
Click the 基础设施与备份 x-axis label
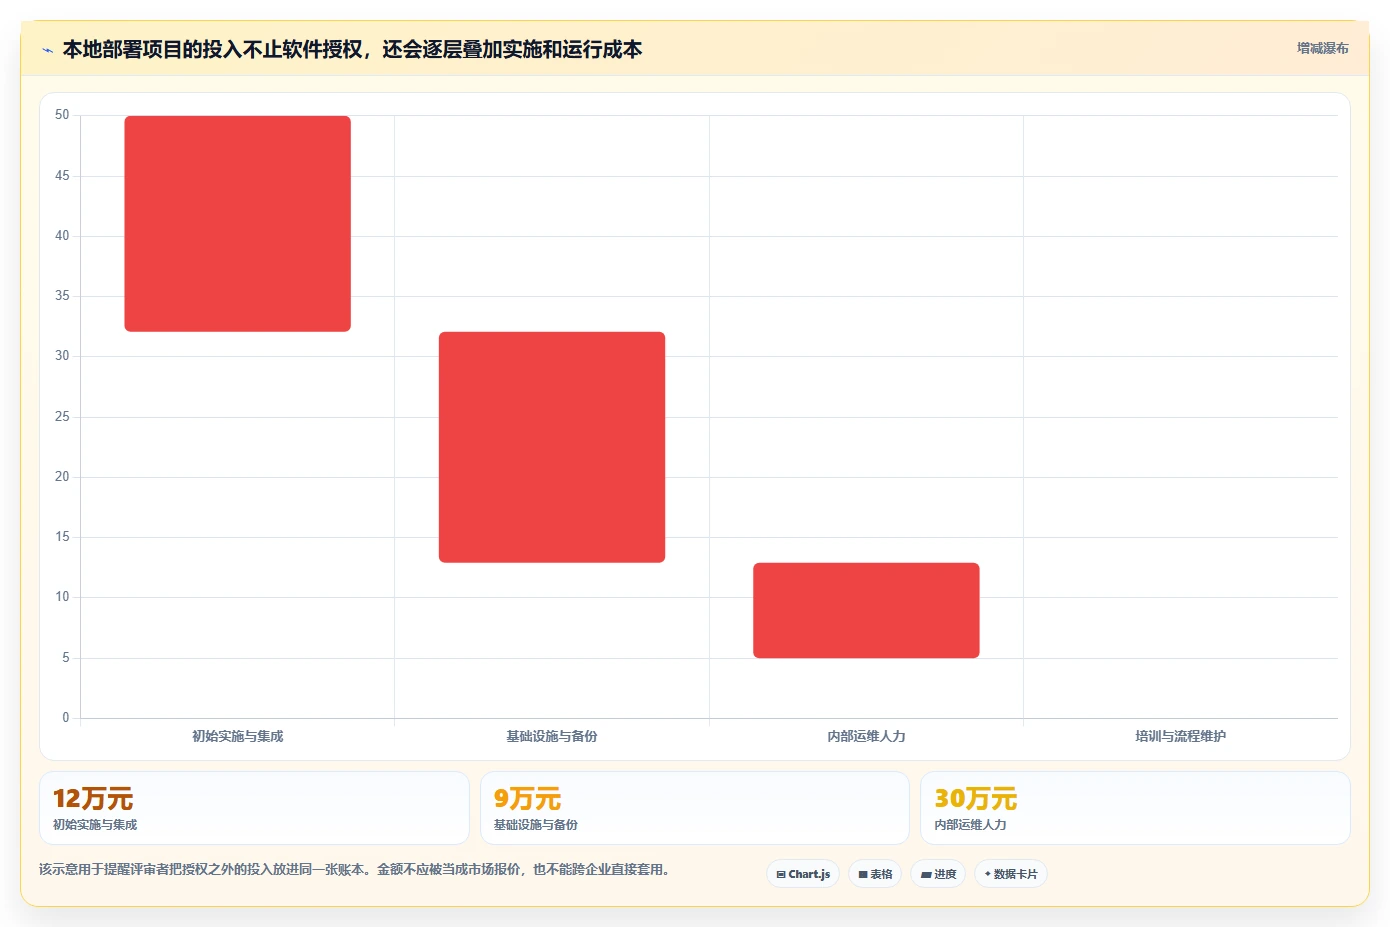coord(552,736)
